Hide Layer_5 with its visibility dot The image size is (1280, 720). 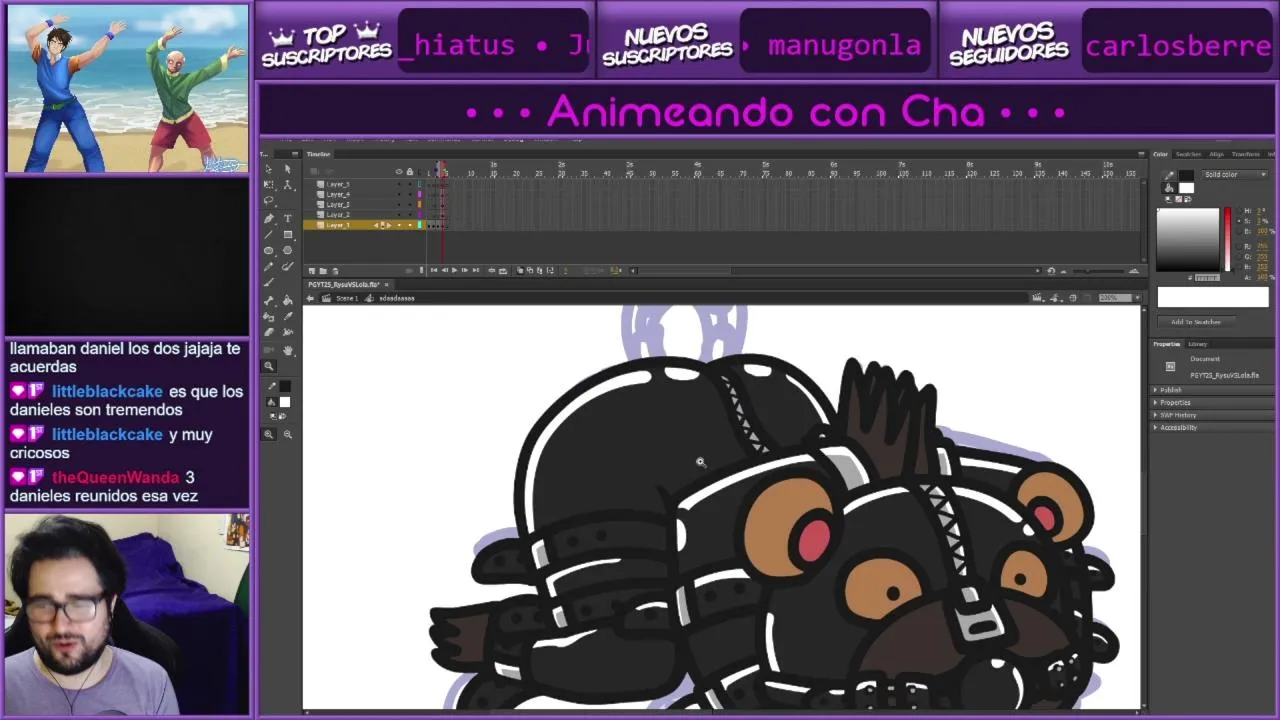click(x=399, y=184)
